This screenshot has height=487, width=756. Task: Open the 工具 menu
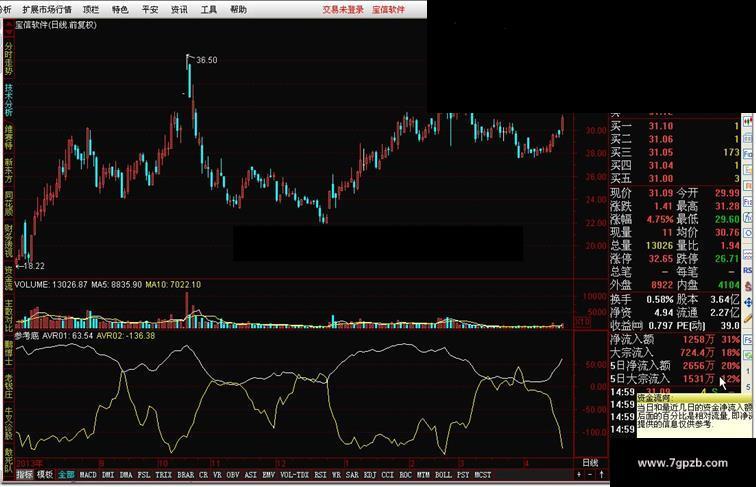tap(208, 9)
